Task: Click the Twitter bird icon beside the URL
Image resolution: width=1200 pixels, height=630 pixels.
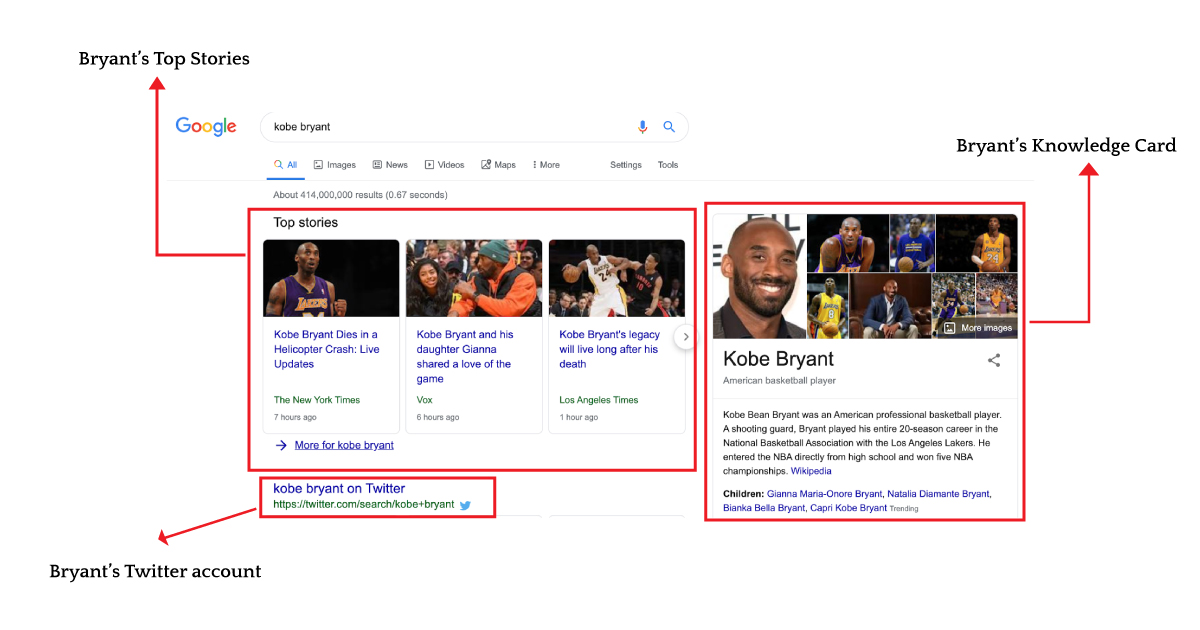Action: (x=465, y=505)
